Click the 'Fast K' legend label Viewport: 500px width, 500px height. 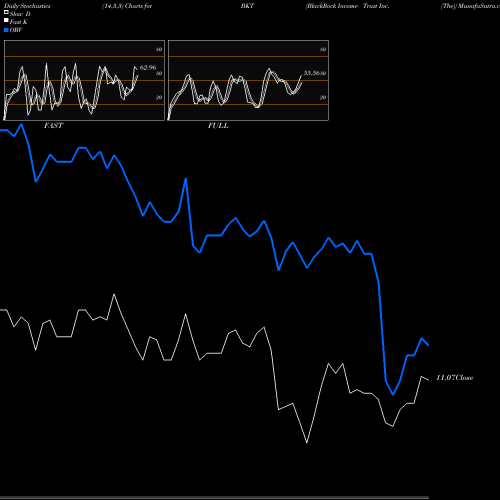[19, 22]
